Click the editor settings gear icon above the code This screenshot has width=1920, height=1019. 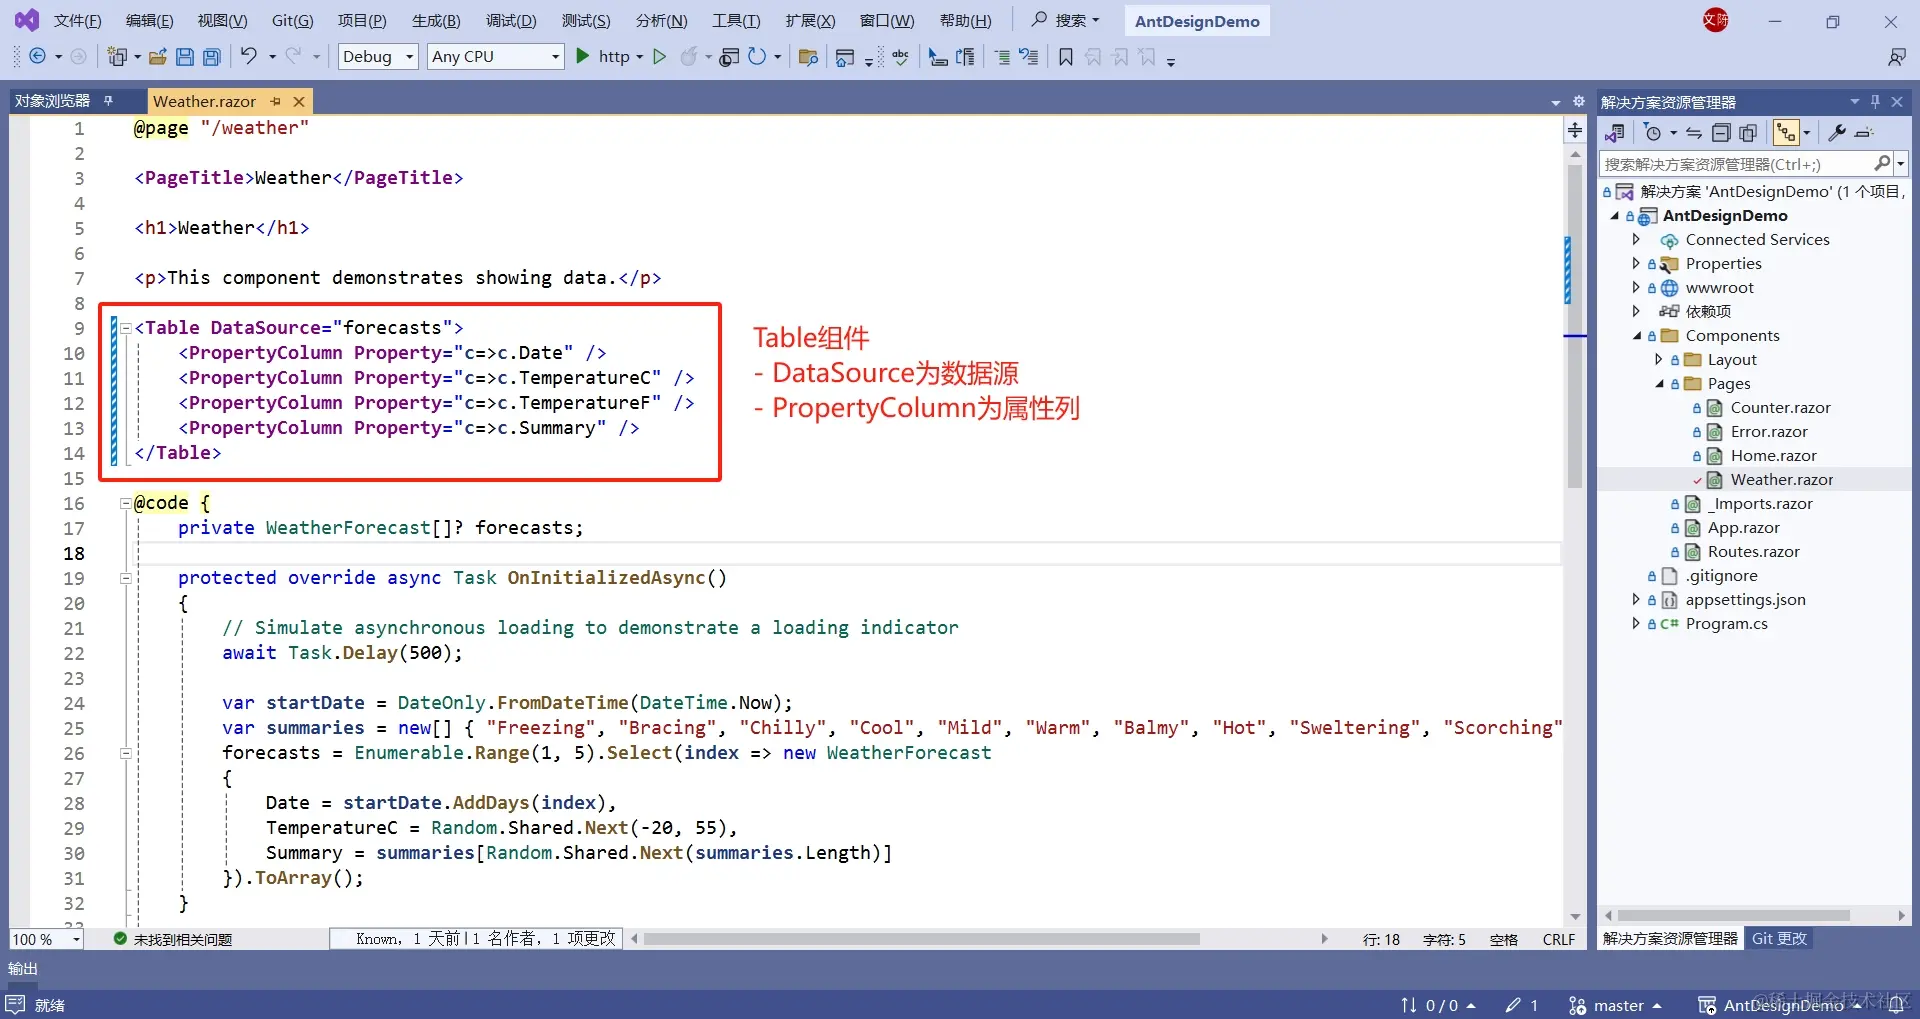click(1579, 101)
